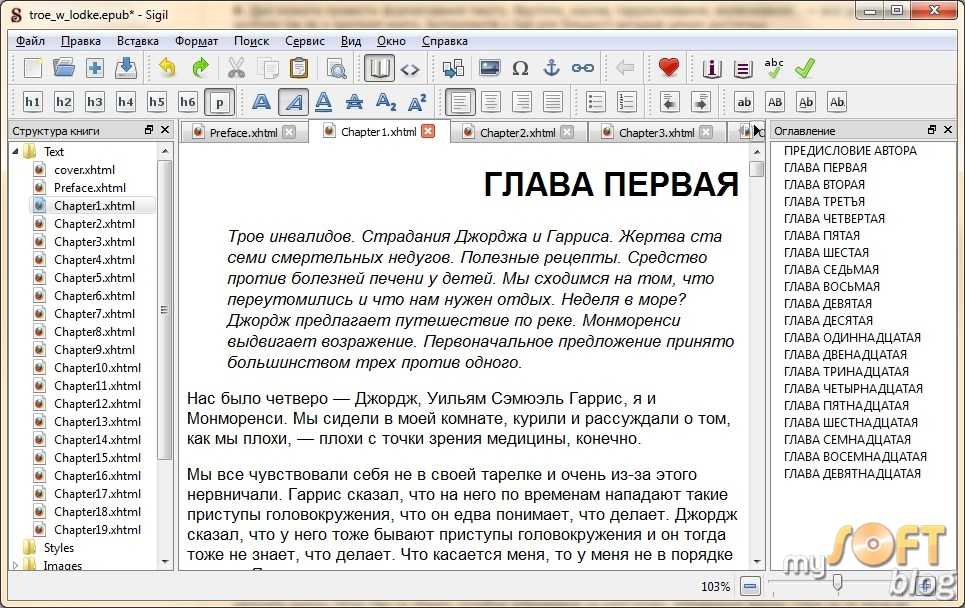Switch to the Preface.xhtml tab

tap(244, 132)
